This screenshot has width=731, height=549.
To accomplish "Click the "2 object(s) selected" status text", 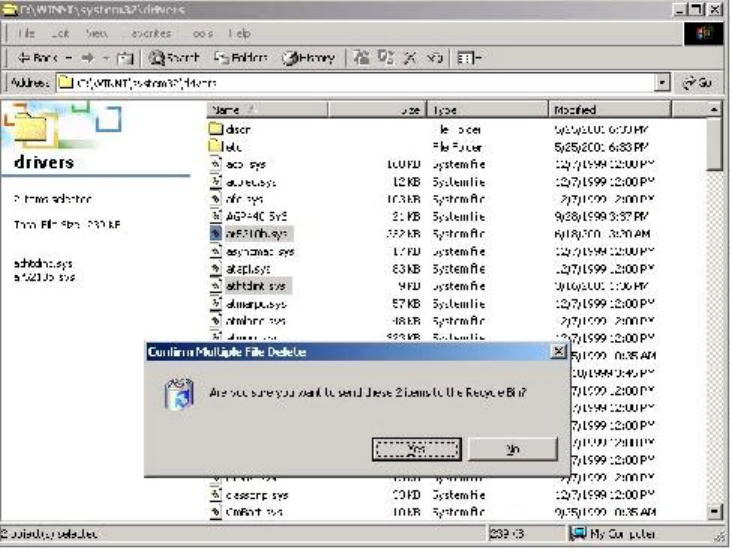I will point(49,534).
